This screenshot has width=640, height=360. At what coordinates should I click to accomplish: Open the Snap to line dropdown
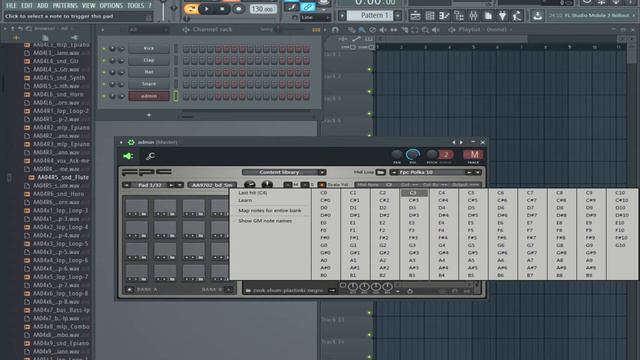tap(316, 17)
